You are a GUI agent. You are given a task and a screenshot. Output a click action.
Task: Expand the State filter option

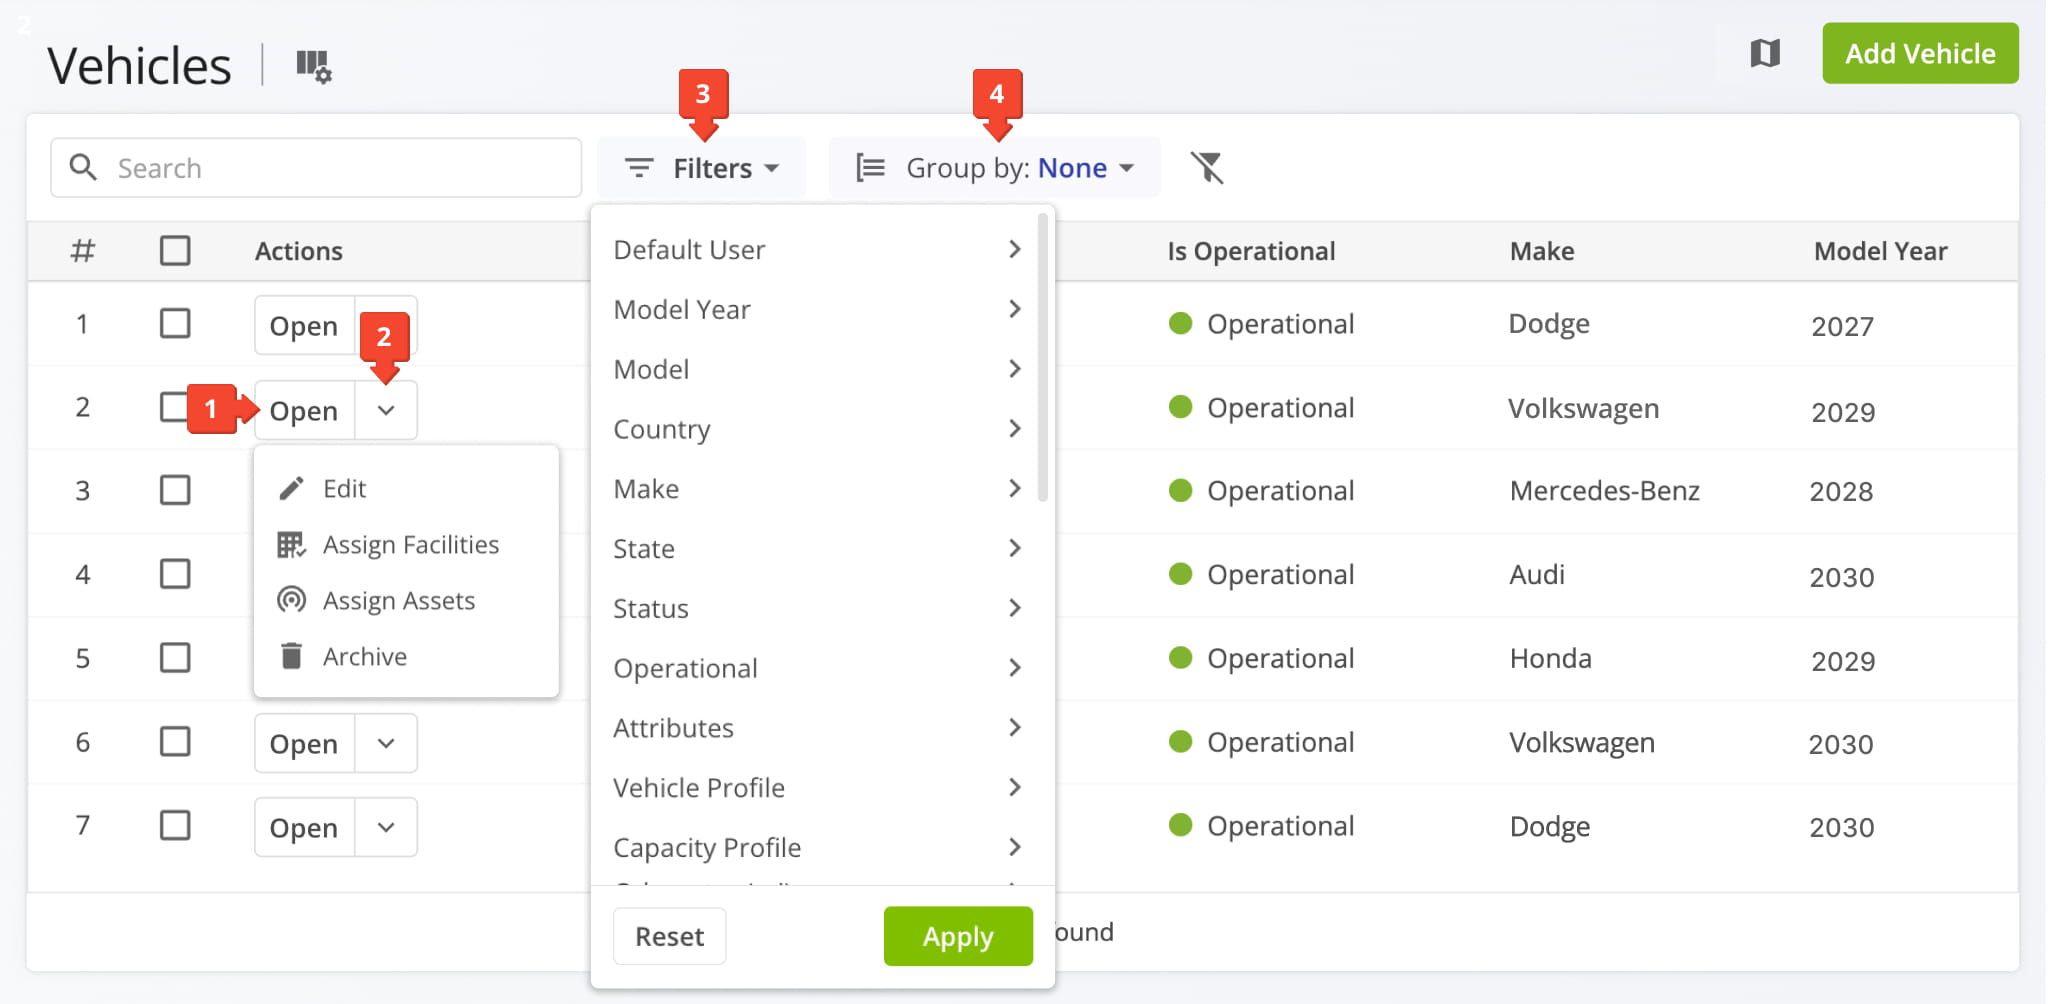tap(818, 548)
